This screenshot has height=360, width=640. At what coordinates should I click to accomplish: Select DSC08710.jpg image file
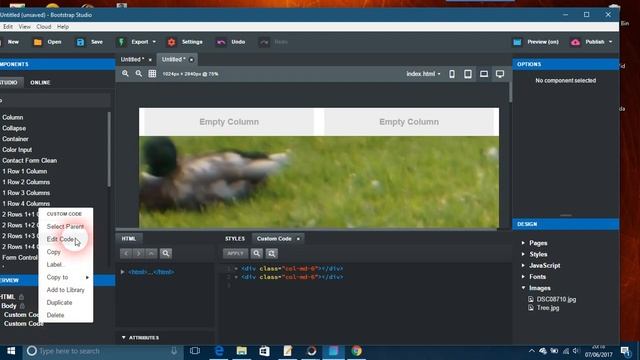pyautogui.click(x=552, y=299)
